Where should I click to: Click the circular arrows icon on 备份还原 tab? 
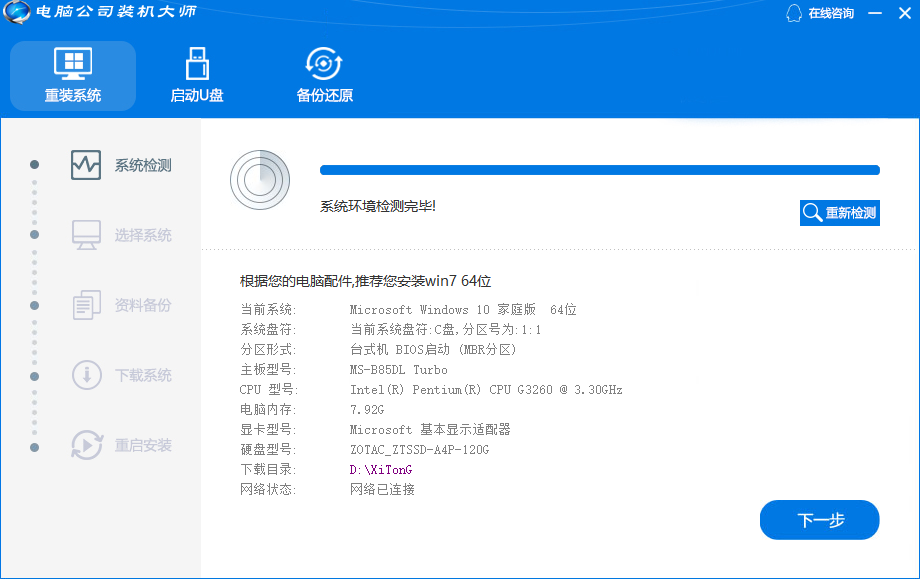324,63
